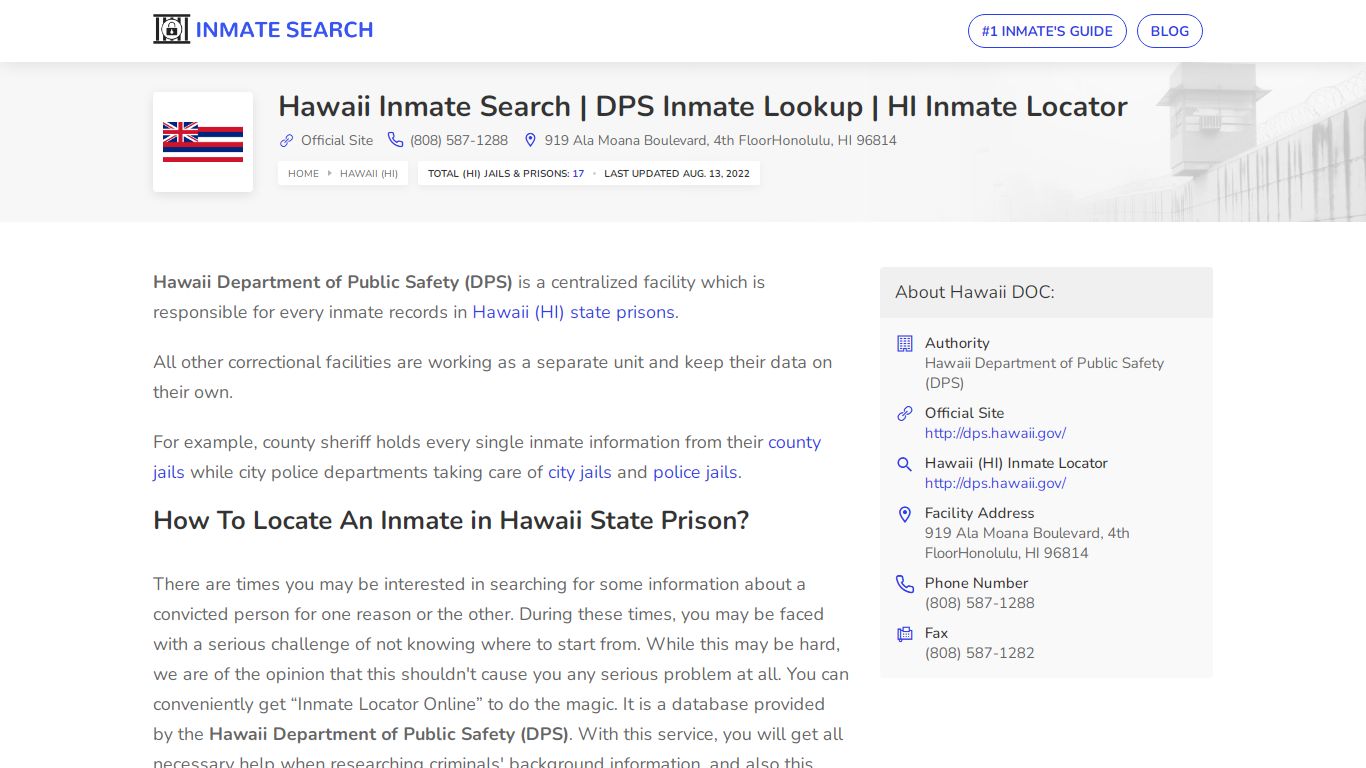Image resolution: width=1366 pixels, height=768 pixels.
Task: Click LAST UPDATED AUG. 13, 2022 text
Action: [677, 174]
